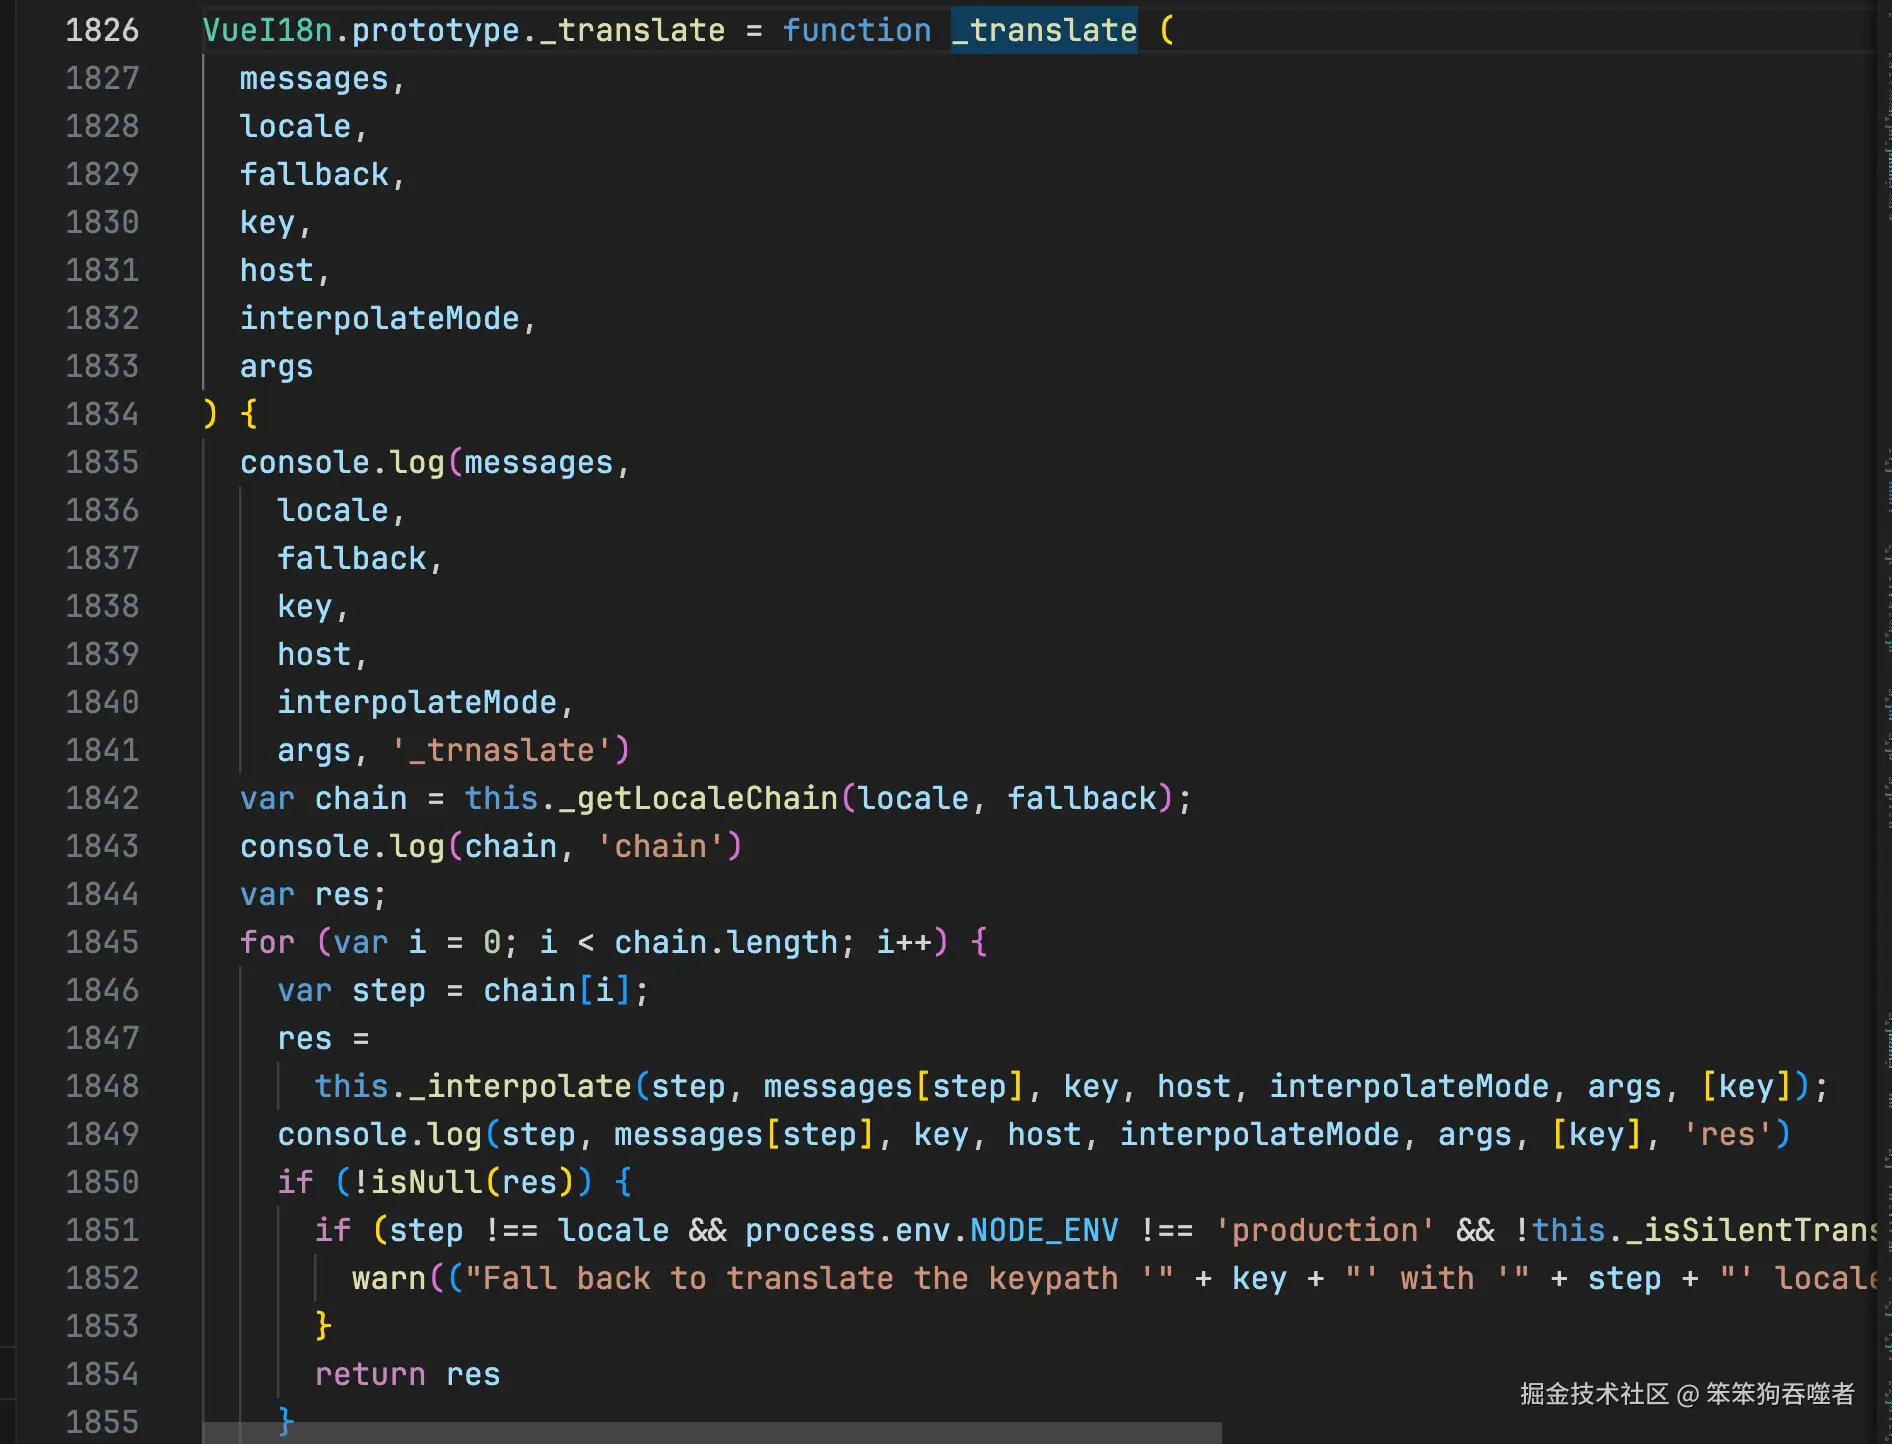This screenshot has height=1444, width=1892.
Task: Click the closing brace on line 1853
Action: [x=323, y=1326]
